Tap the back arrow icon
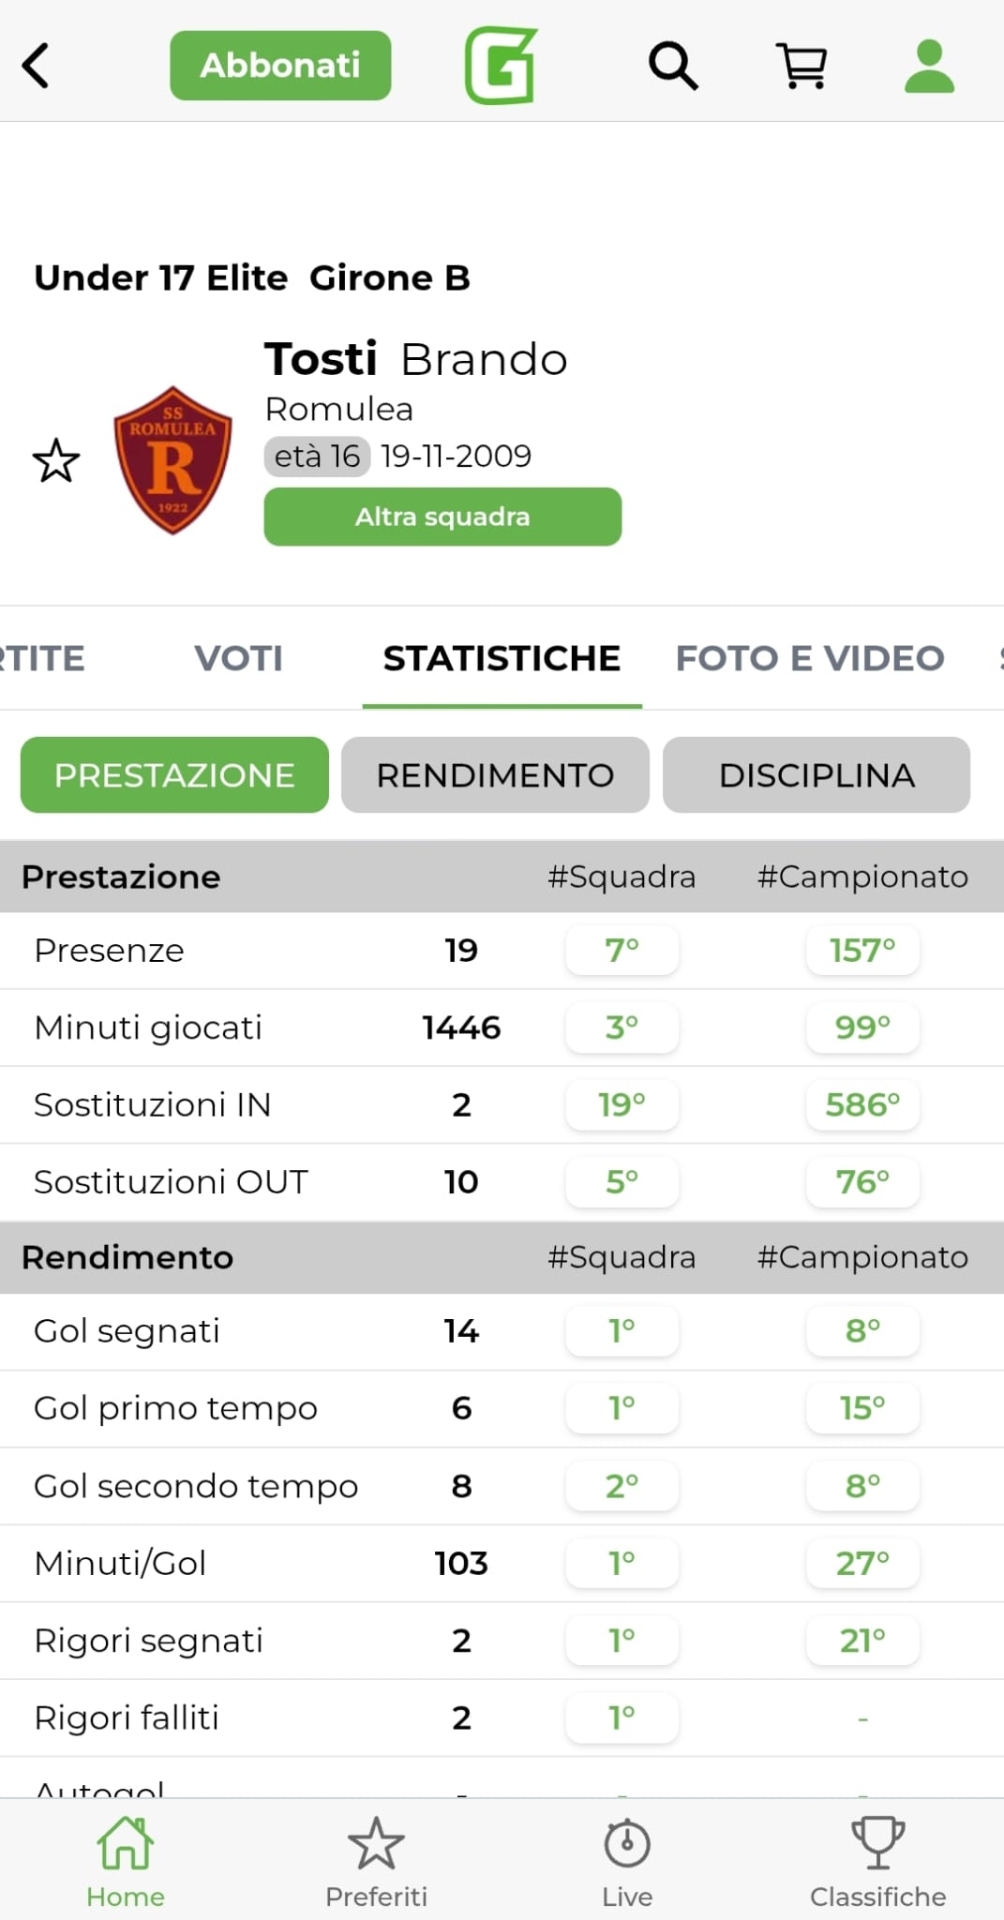The height and width of the screenshot is (1920, 1004). 36,66
